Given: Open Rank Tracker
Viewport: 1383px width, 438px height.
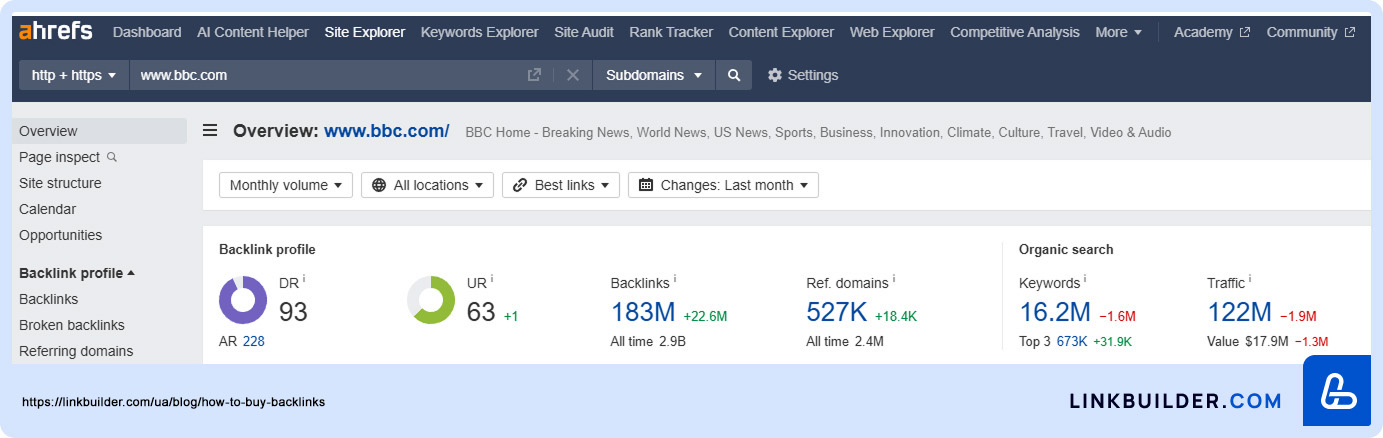Looking at the screenshot, I should (x=671, y=32).
